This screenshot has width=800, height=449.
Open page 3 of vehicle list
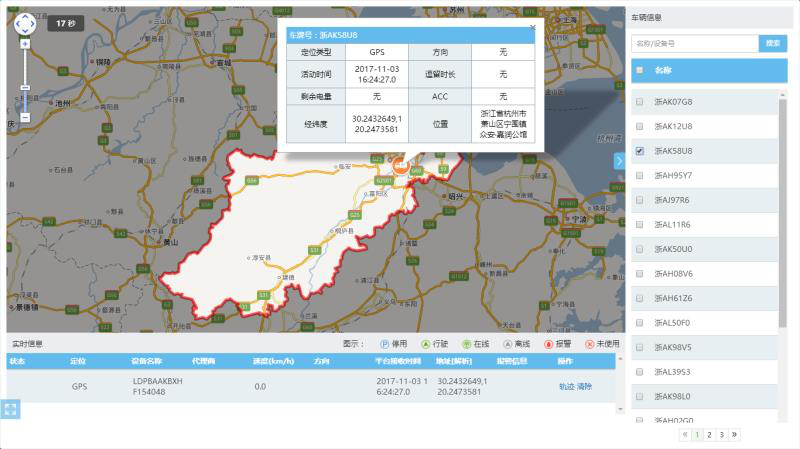(722, 435)
